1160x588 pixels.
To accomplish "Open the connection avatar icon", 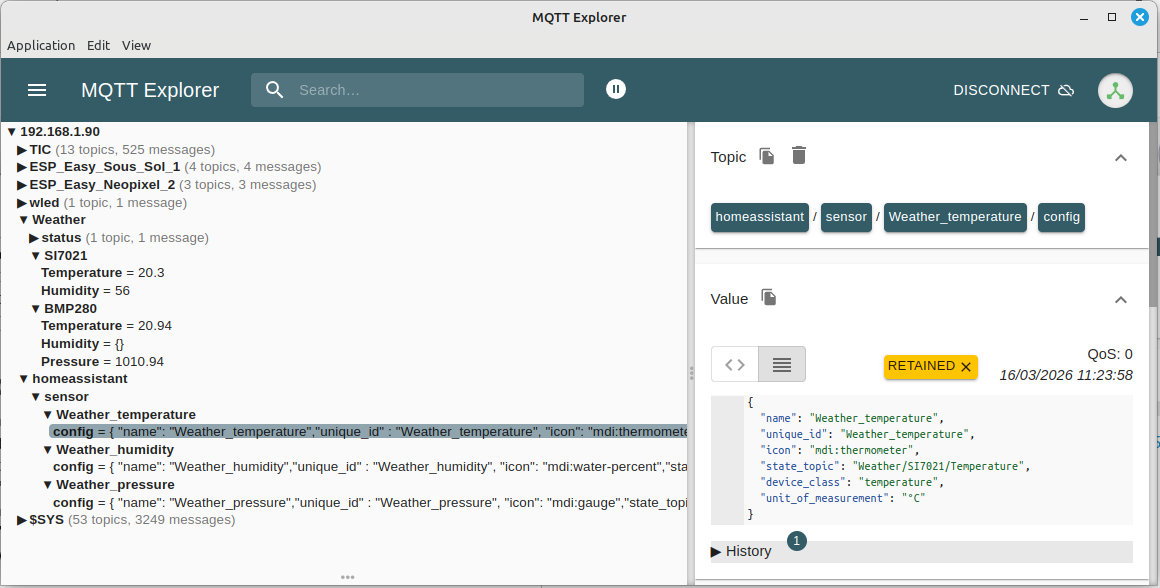I will 1115,90.
